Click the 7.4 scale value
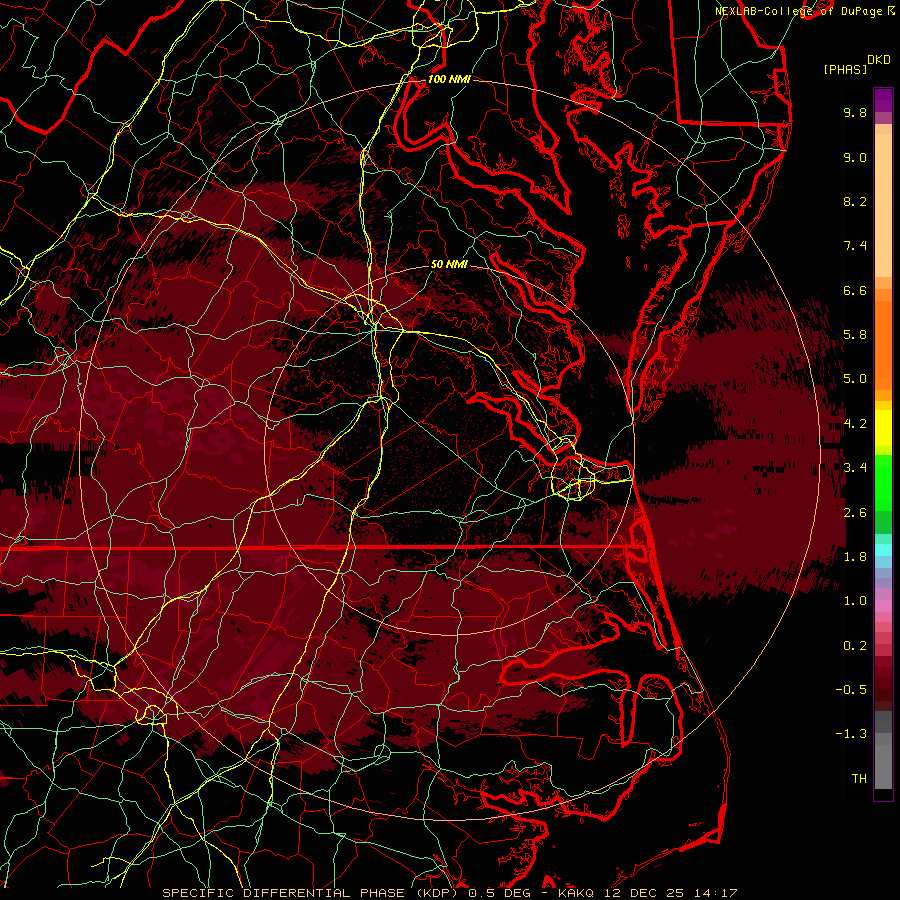 pos(855,246)
